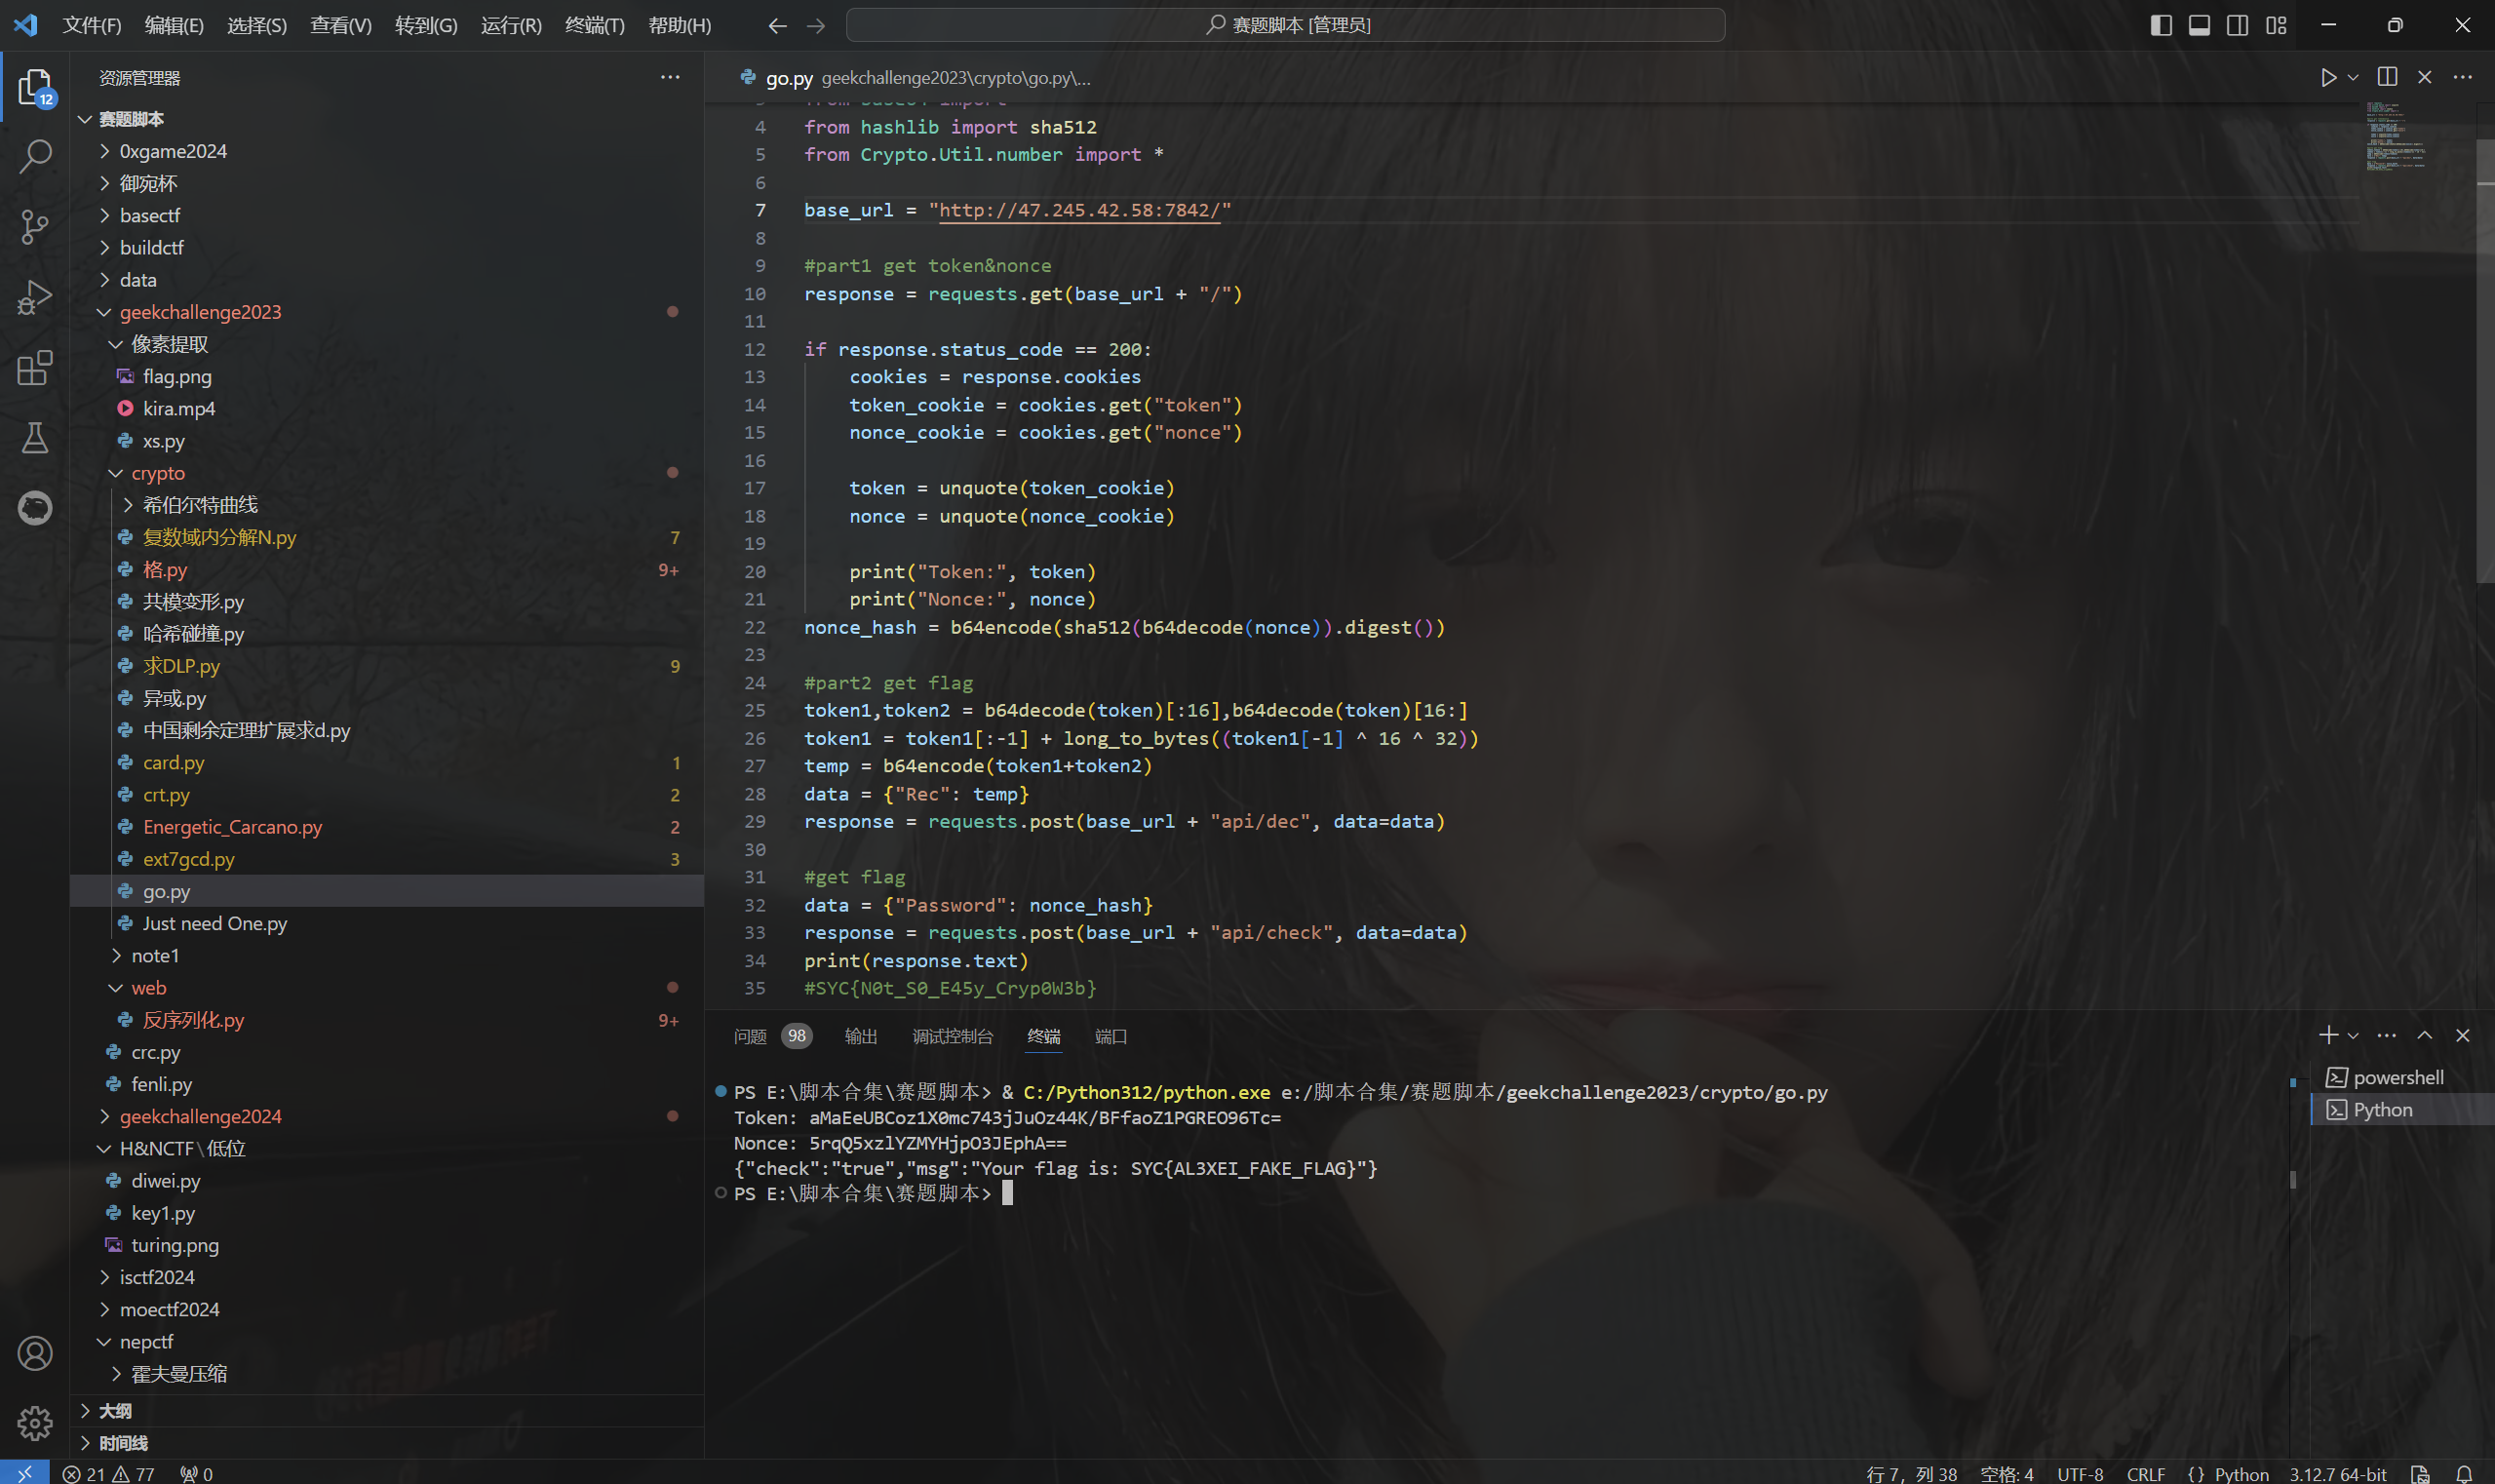Image resolution: width=2495 pixels, height=1484 pixels.
Task: Open Explorer Views and More Actions ellipsis
Action: point(670,77)
